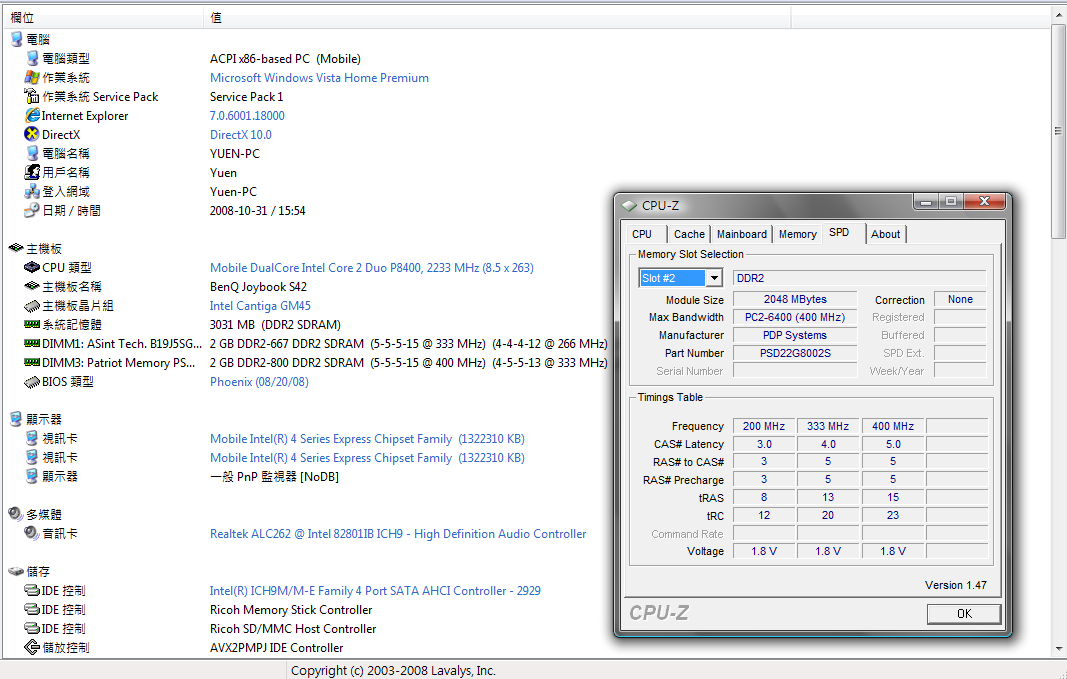Switch to the CPU tab in CPU-Z
The image size is (1067, 679).
(x=642, y=234)
